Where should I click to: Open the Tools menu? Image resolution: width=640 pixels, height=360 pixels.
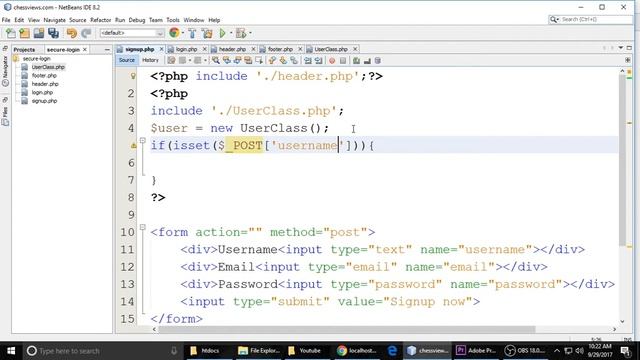173,20
